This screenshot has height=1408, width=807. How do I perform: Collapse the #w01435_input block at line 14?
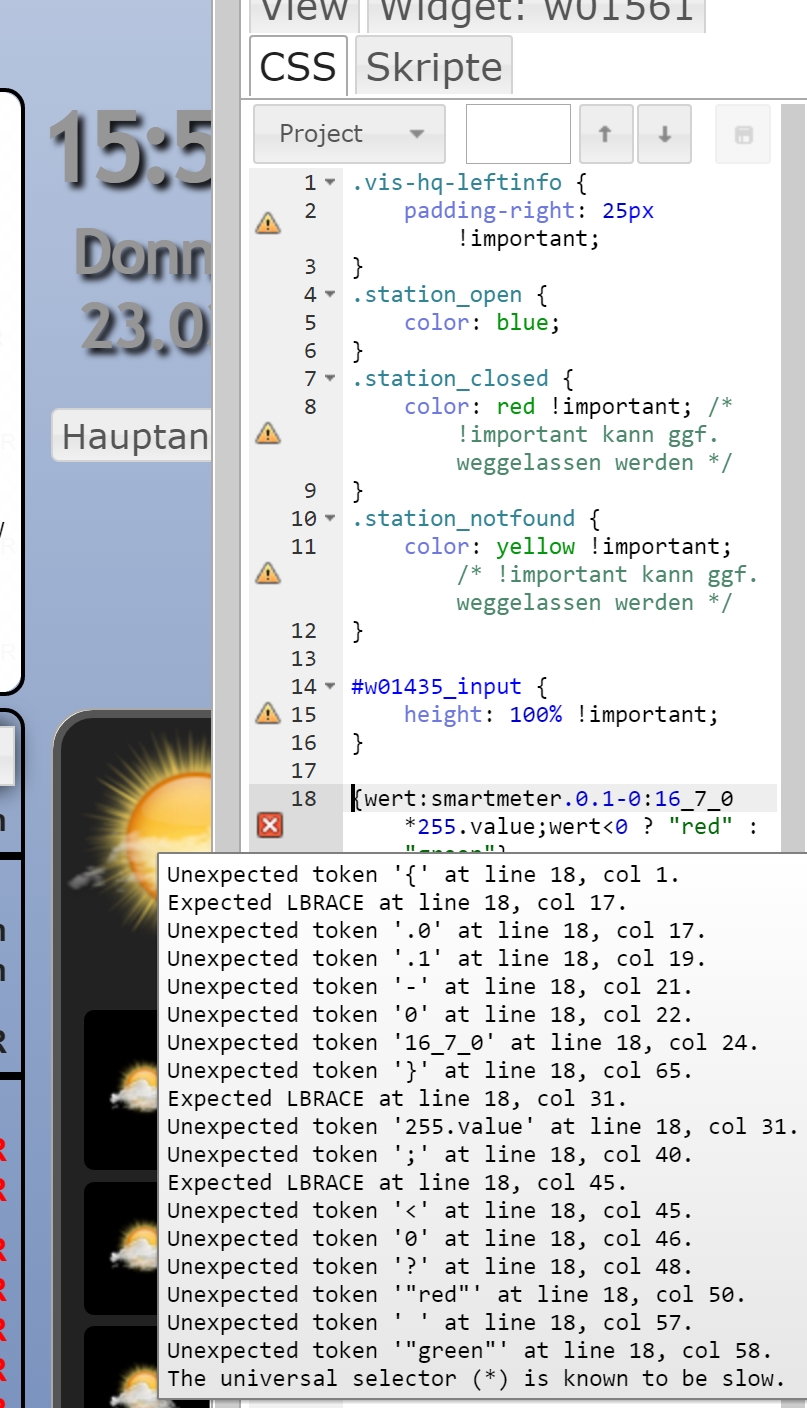tap(331, 687)
